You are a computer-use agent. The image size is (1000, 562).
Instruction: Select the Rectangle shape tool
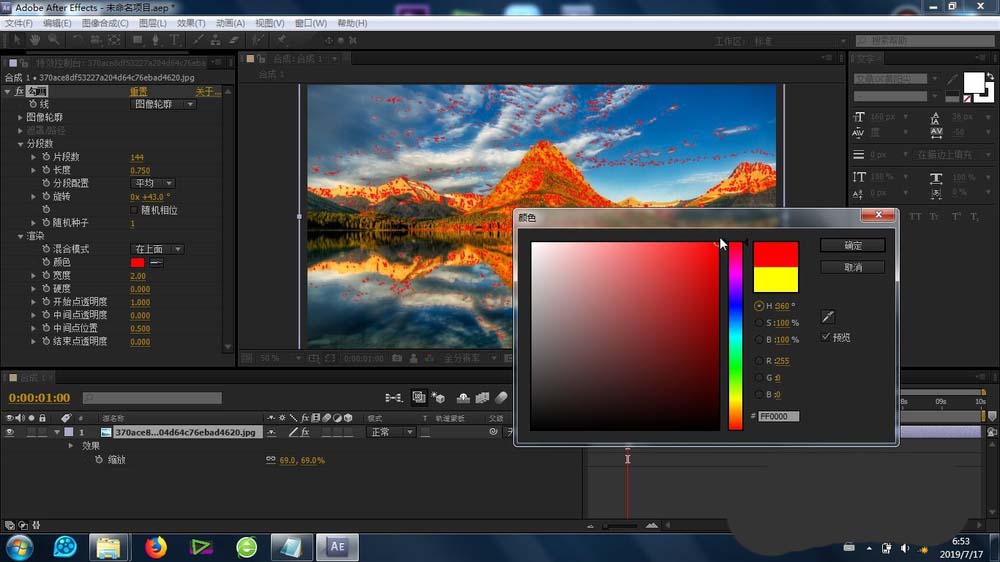coord(137,40)
